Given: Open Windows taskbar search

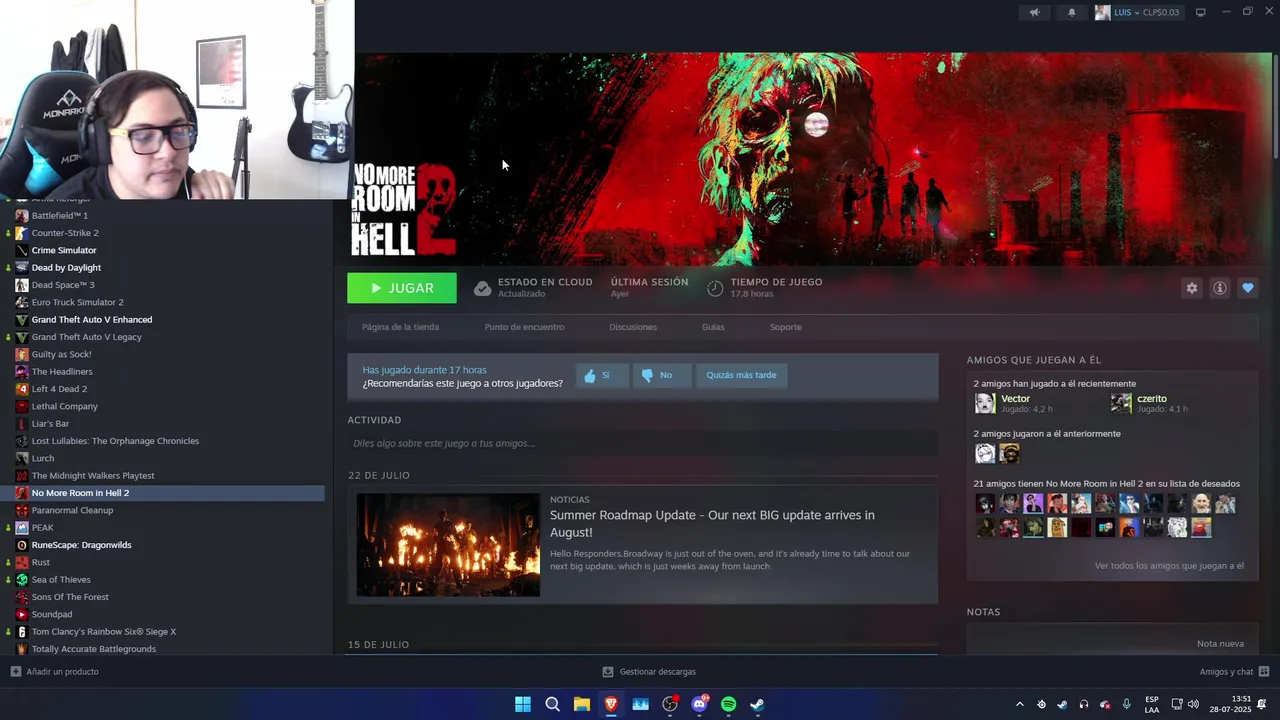Looking at the screenshot, I should 552,704.
